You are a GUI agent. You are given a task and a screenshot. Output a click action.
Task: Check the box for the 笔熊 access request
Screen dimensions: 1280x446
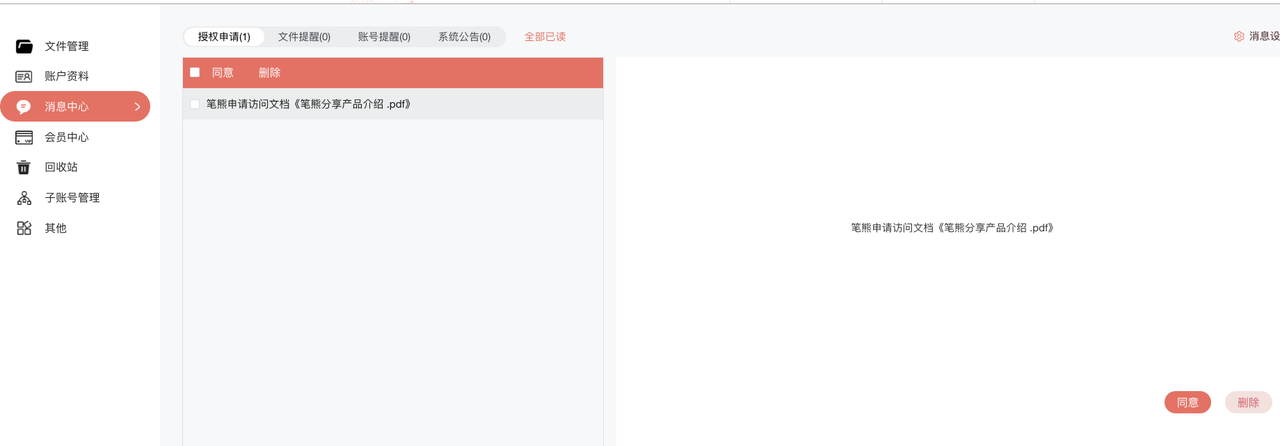(x=195, y=104)
